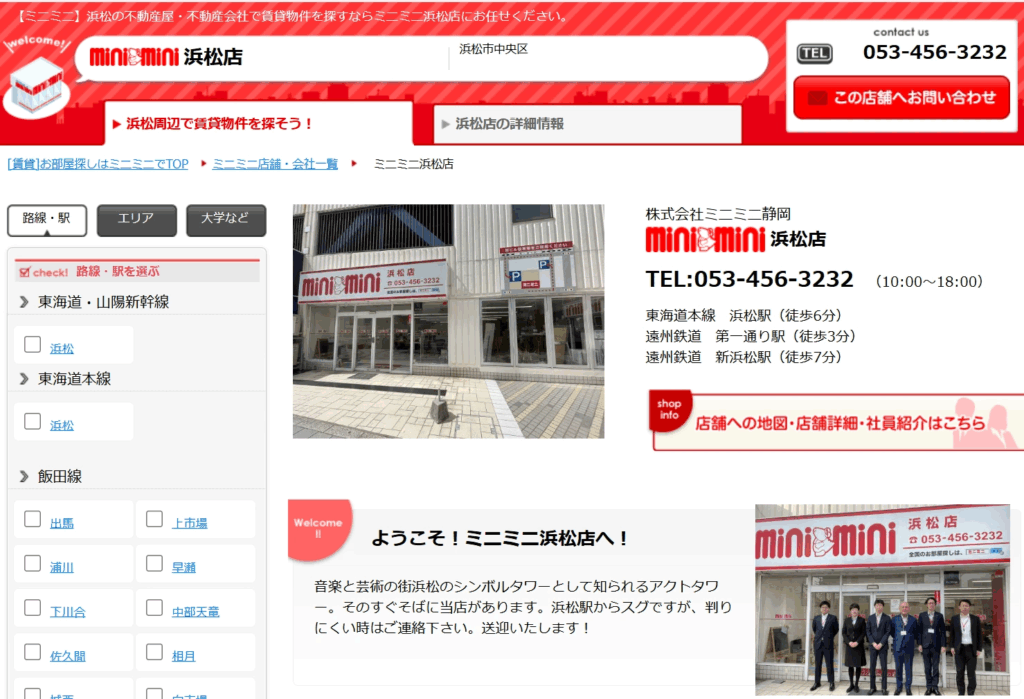Toggle the 飯田線 line section chevron

click(24, 477)
